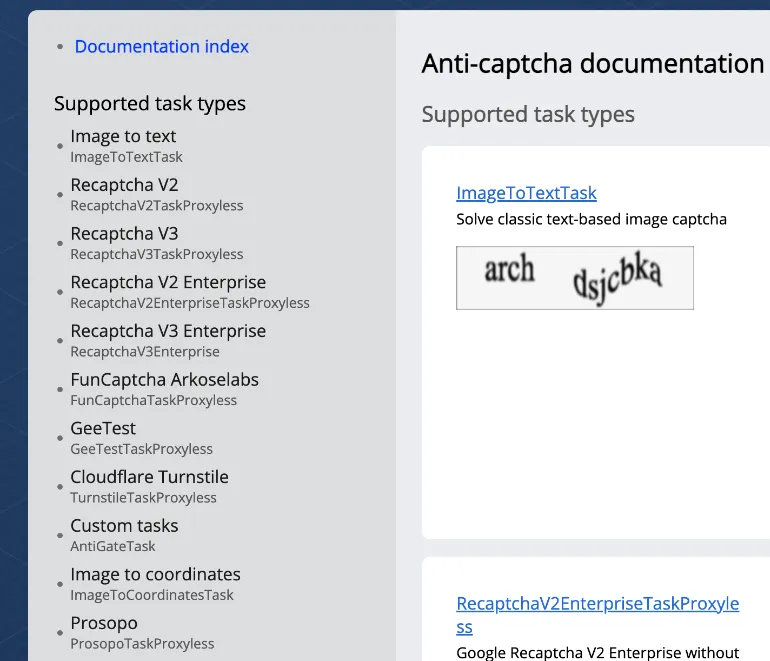This screenshot has height=661, width=770.
Task: Select RecaptchaV3Enterprise subtitle text
Action: (x=145, y=351)
